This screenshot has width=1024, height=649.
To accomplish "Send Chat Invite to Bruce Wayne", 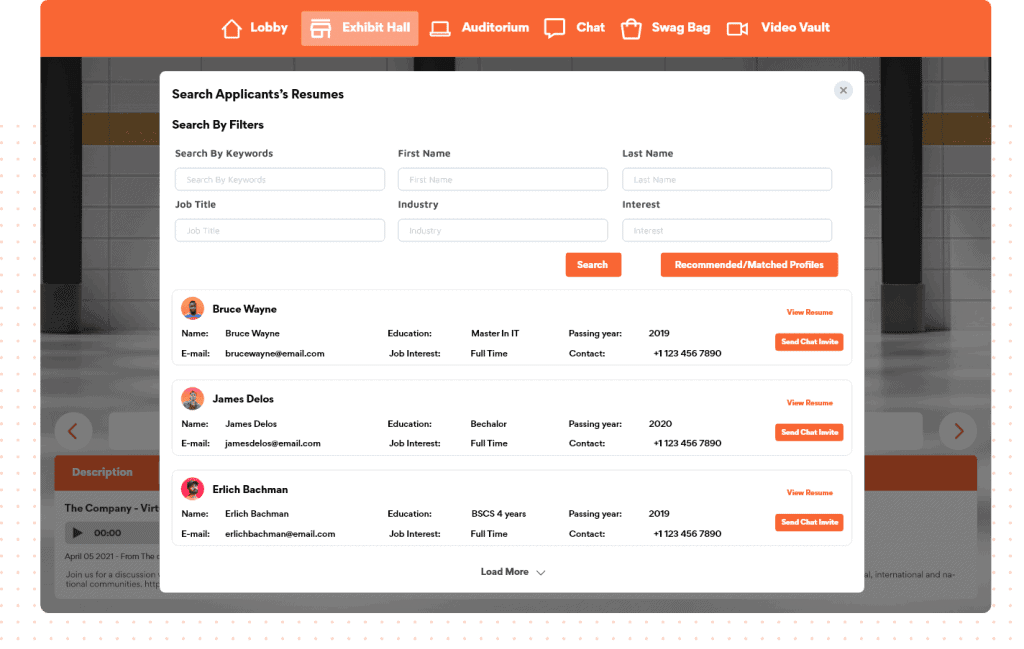I will coord(809,342).
